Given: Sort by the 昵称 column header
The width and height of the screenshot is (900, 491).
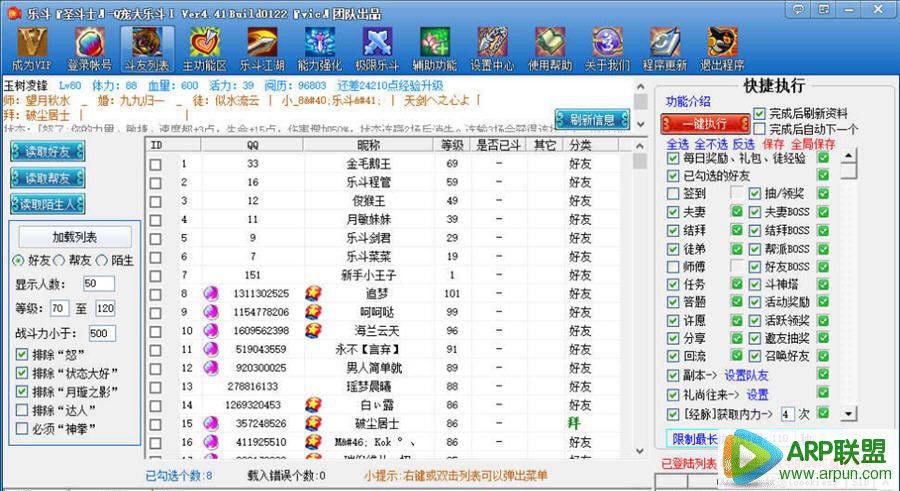Looking at the screenshot, I should (368, 145).
